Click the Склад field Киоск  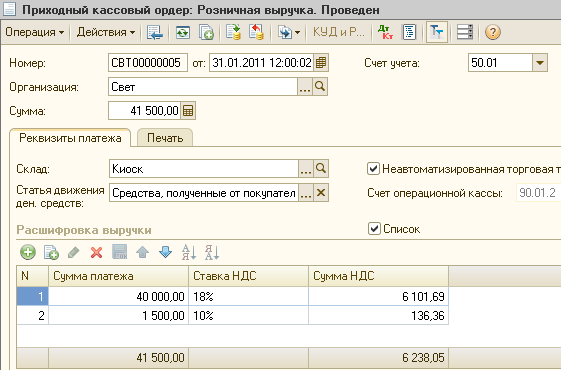[x=204, y=169]
